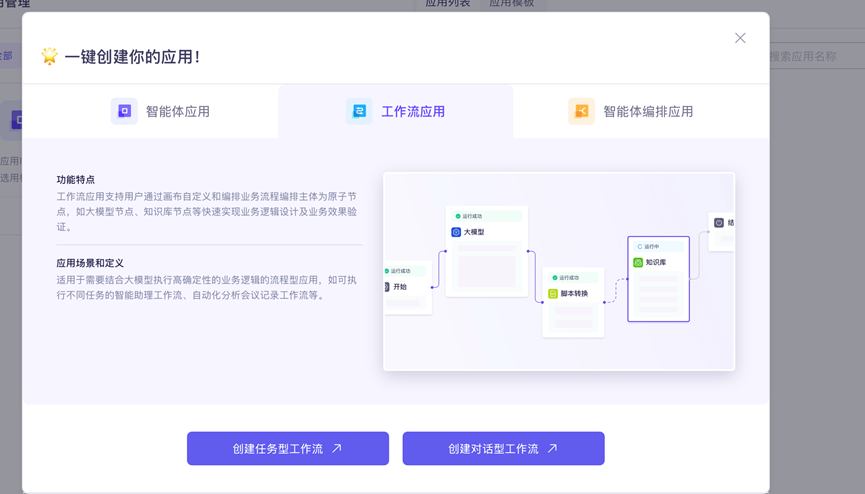Image resolution: width=865 pixels, height=494 pixels.
Task: Click 知识库 node icon in preview
Action: pos(638,262)
